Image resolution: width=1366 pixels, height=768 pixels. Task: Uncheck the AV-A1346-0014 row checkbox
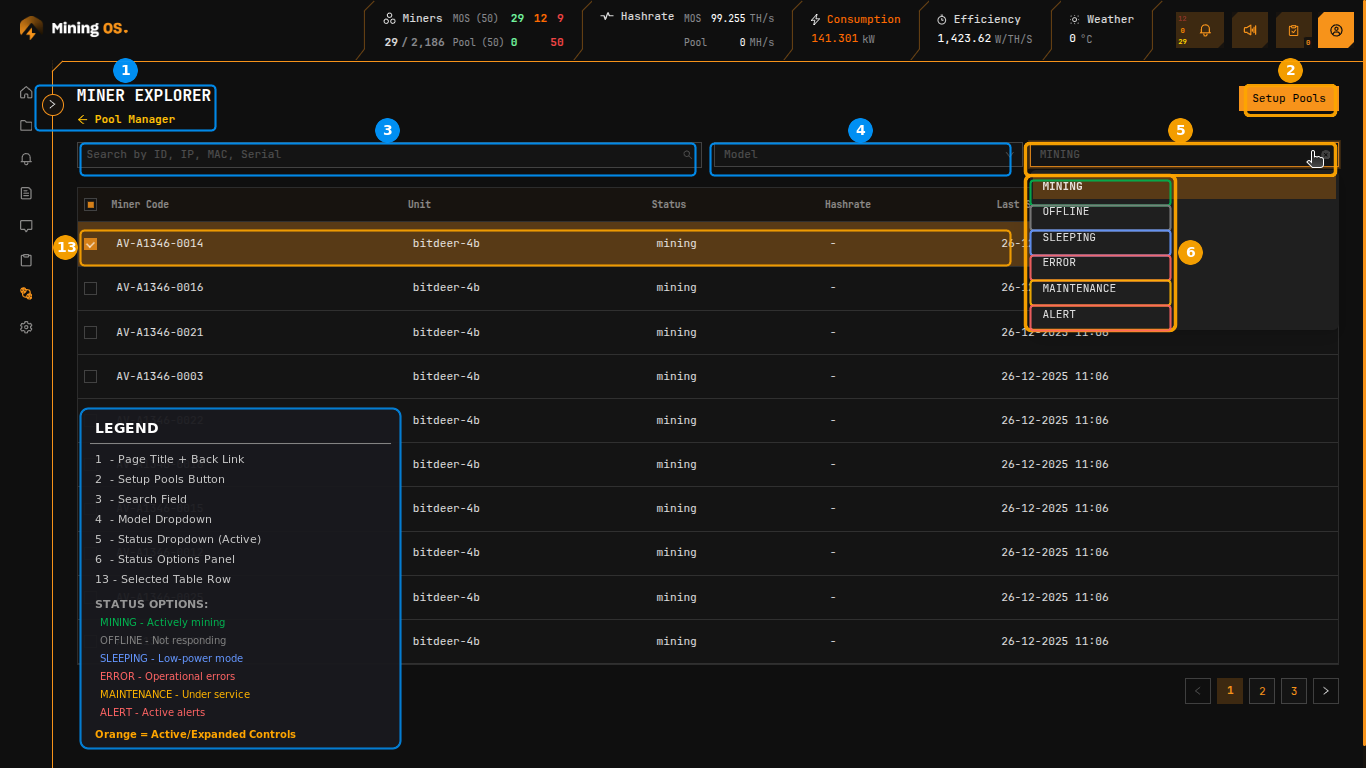(90, 243)
